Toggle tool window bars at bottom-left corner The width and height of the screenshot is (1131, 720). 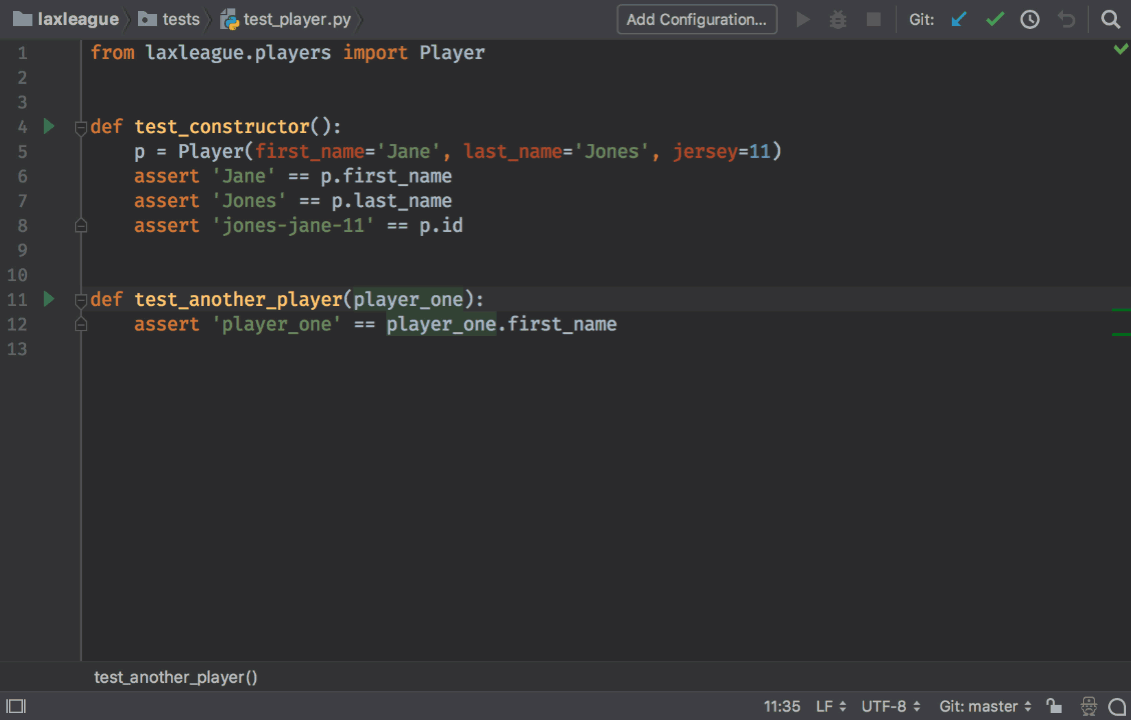tap(16, 706)
